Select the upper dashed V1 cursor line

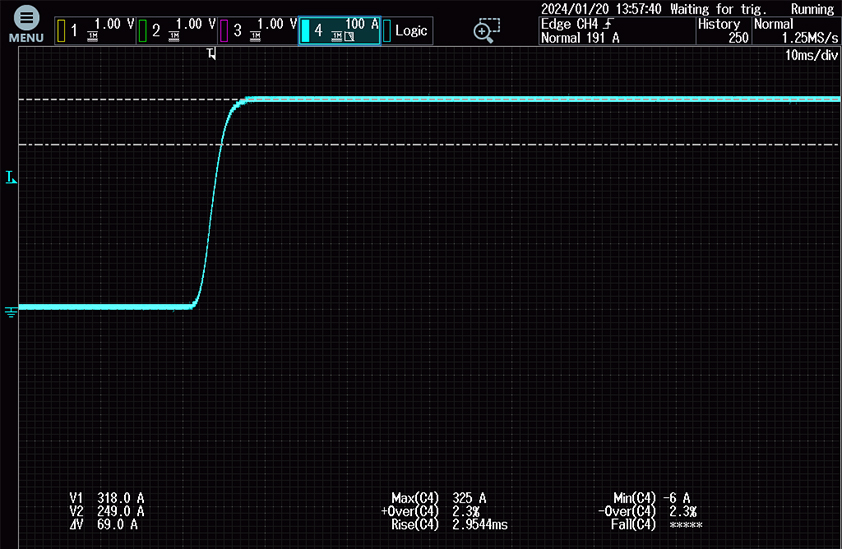pos(500,100)
